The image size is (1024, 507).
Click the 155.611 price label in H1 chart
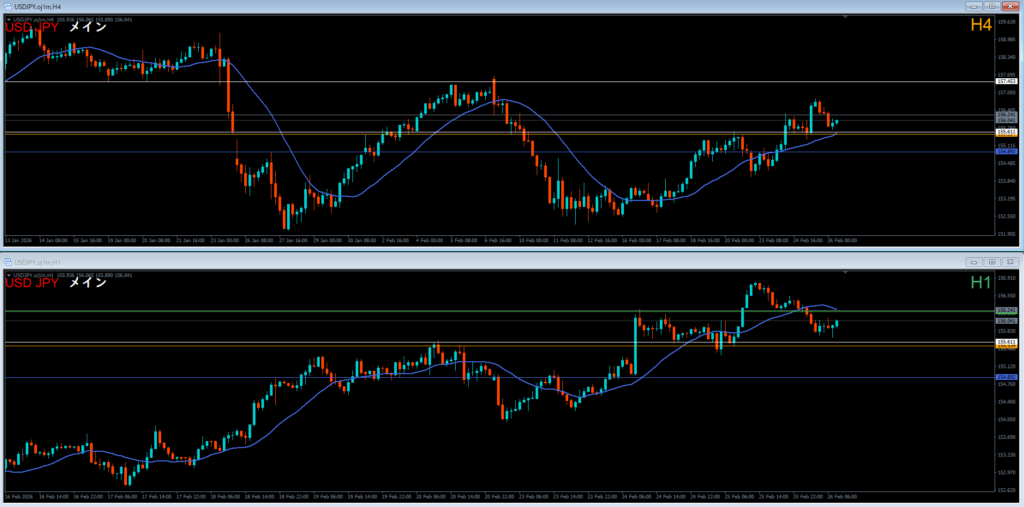[1006, 342]
